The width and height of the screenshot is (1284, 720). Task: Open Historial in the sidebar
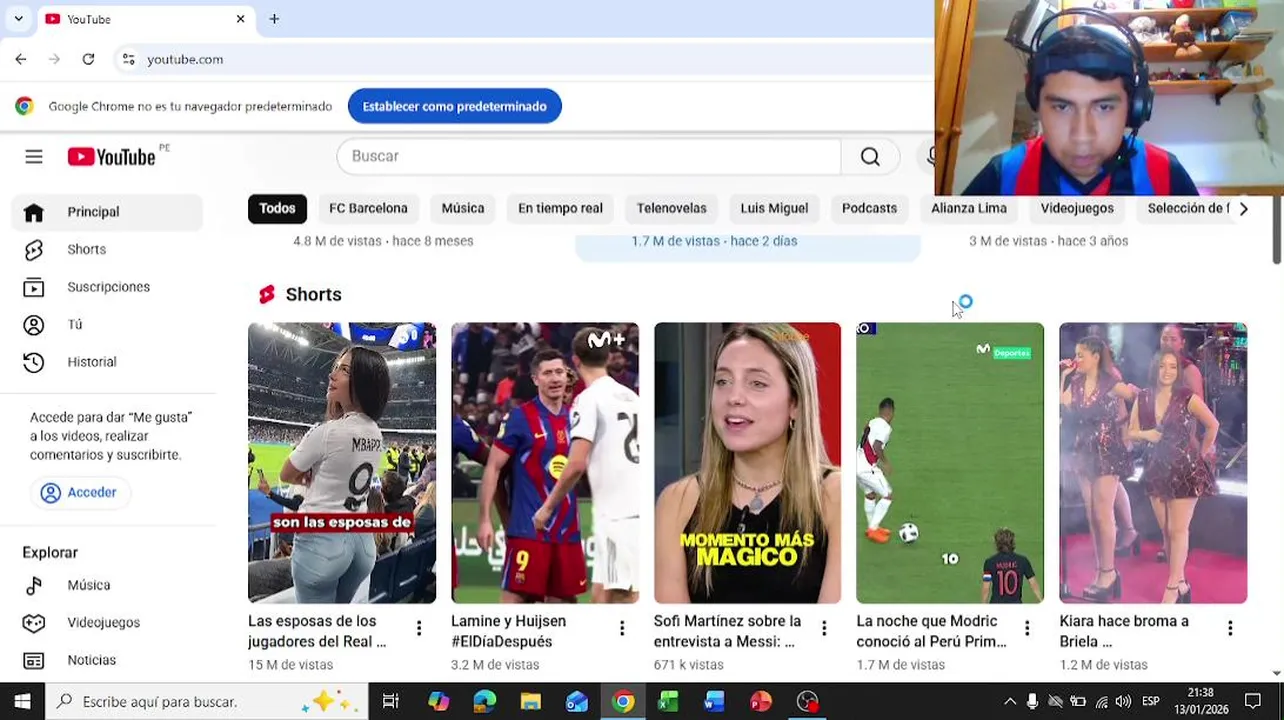107,362
